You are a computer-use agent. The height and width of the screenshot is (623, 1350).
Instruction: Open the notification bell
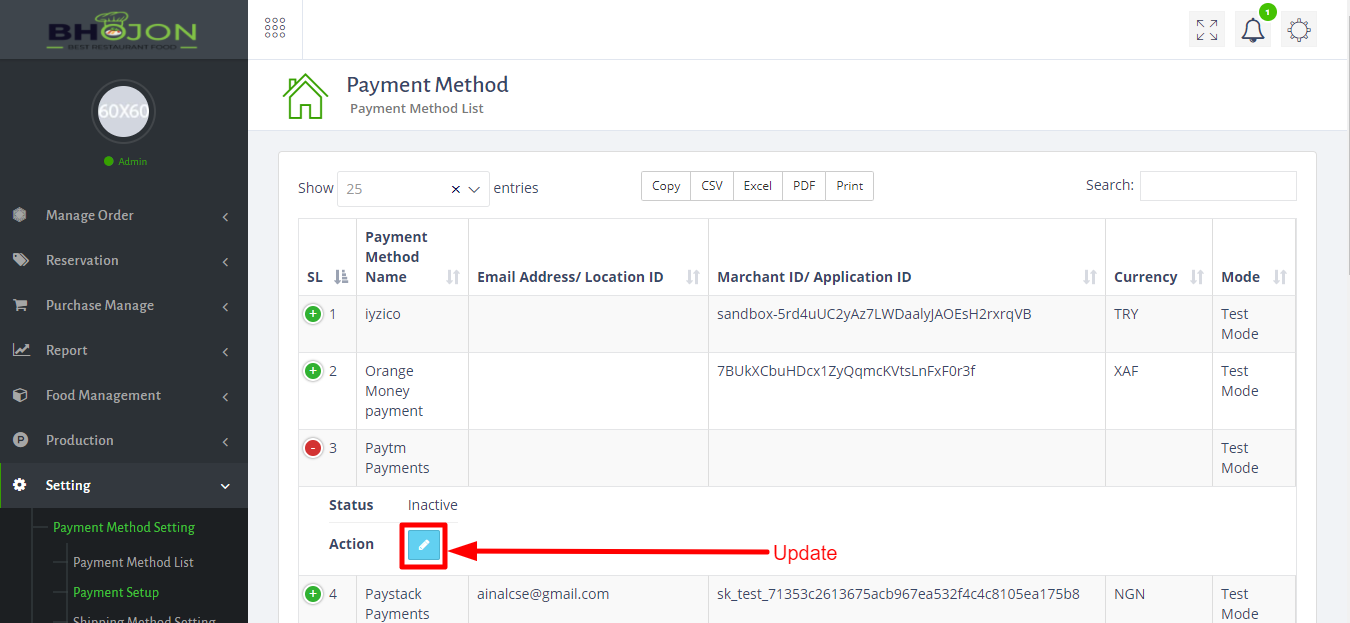coord(1252,30)
